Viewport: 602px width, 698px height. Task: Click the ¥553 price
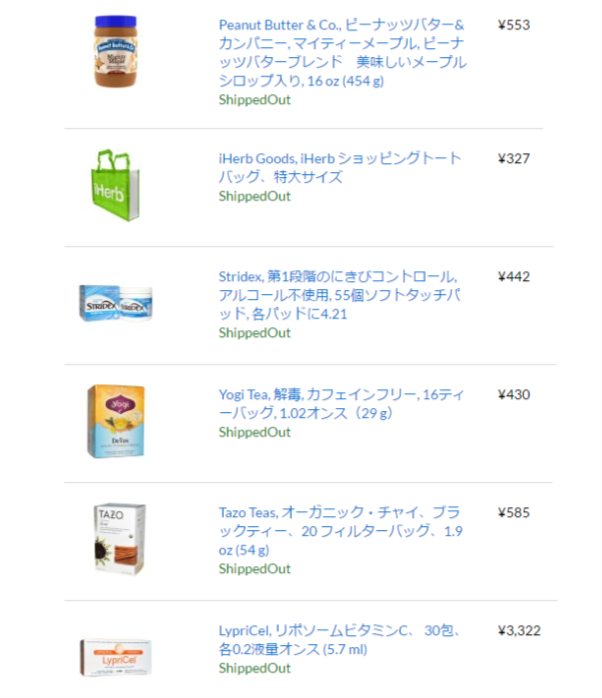coord(513,25)
